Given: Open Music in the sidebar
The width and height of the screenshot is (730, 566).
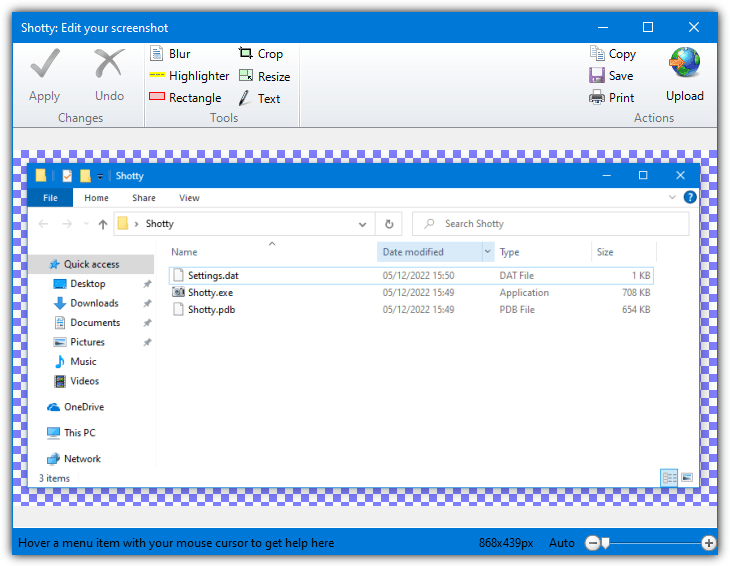Looking at the screenshot, I should (x=83, y=362).
